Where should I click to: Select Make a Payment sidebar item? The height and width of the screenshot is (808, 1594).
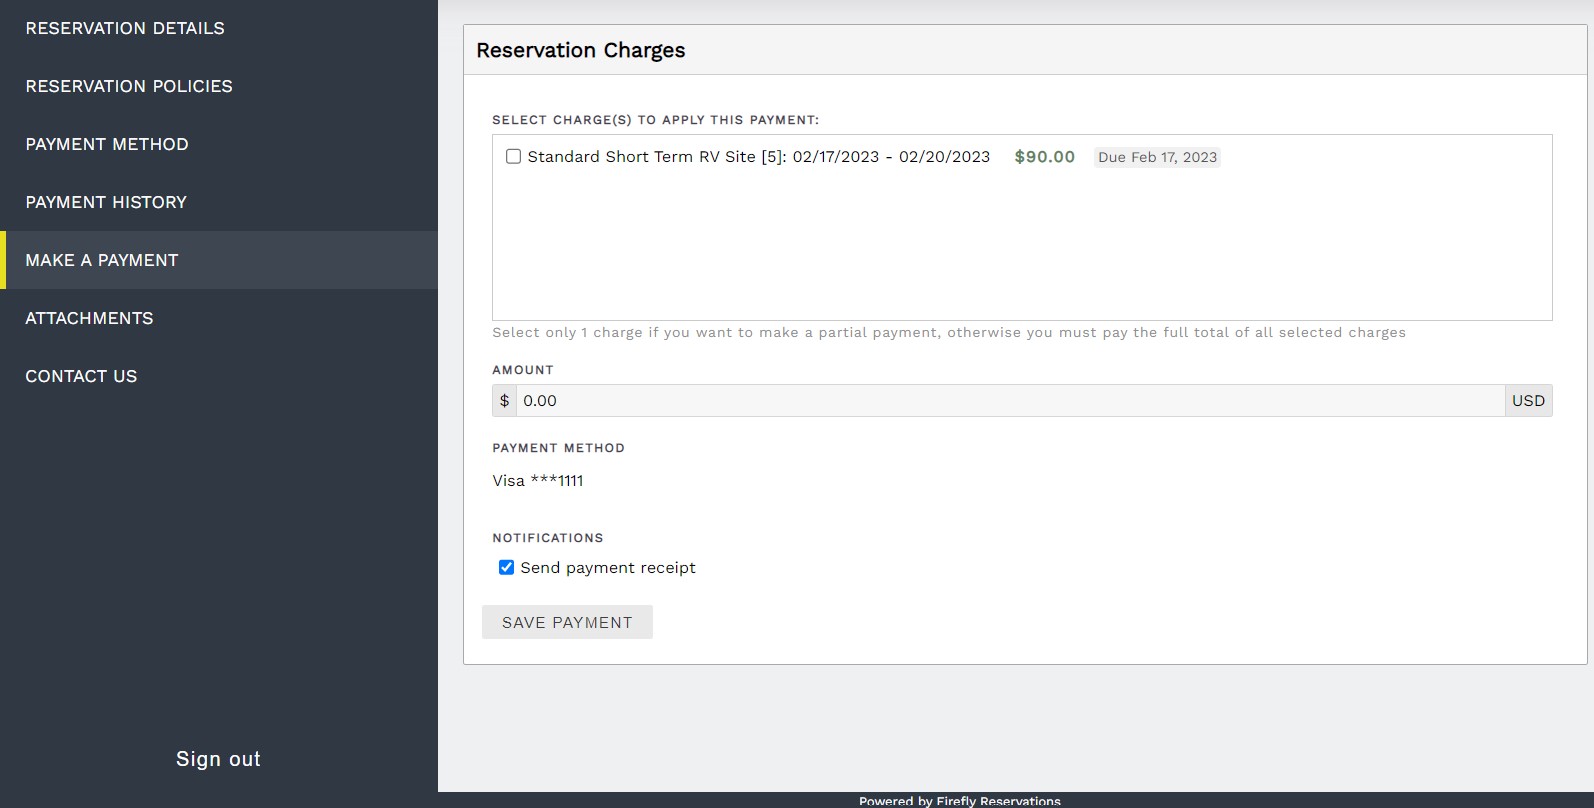[102, 260]
